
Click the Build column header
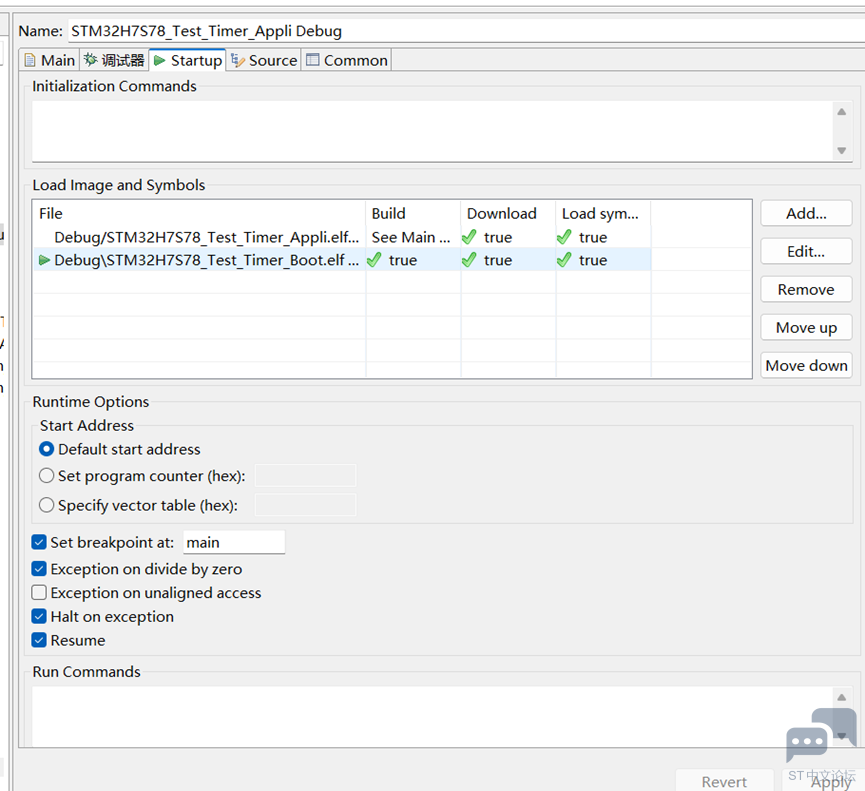coord(413,213)
